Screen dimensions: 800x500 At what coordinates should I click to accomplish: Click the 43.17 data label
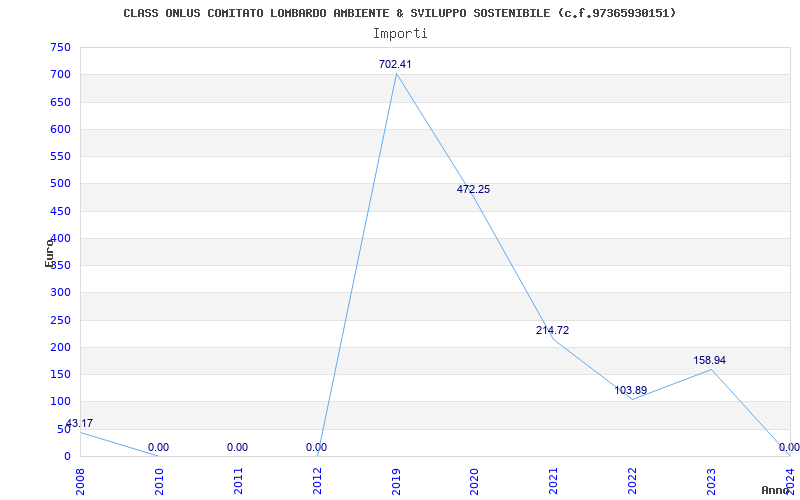pos(80,423)
